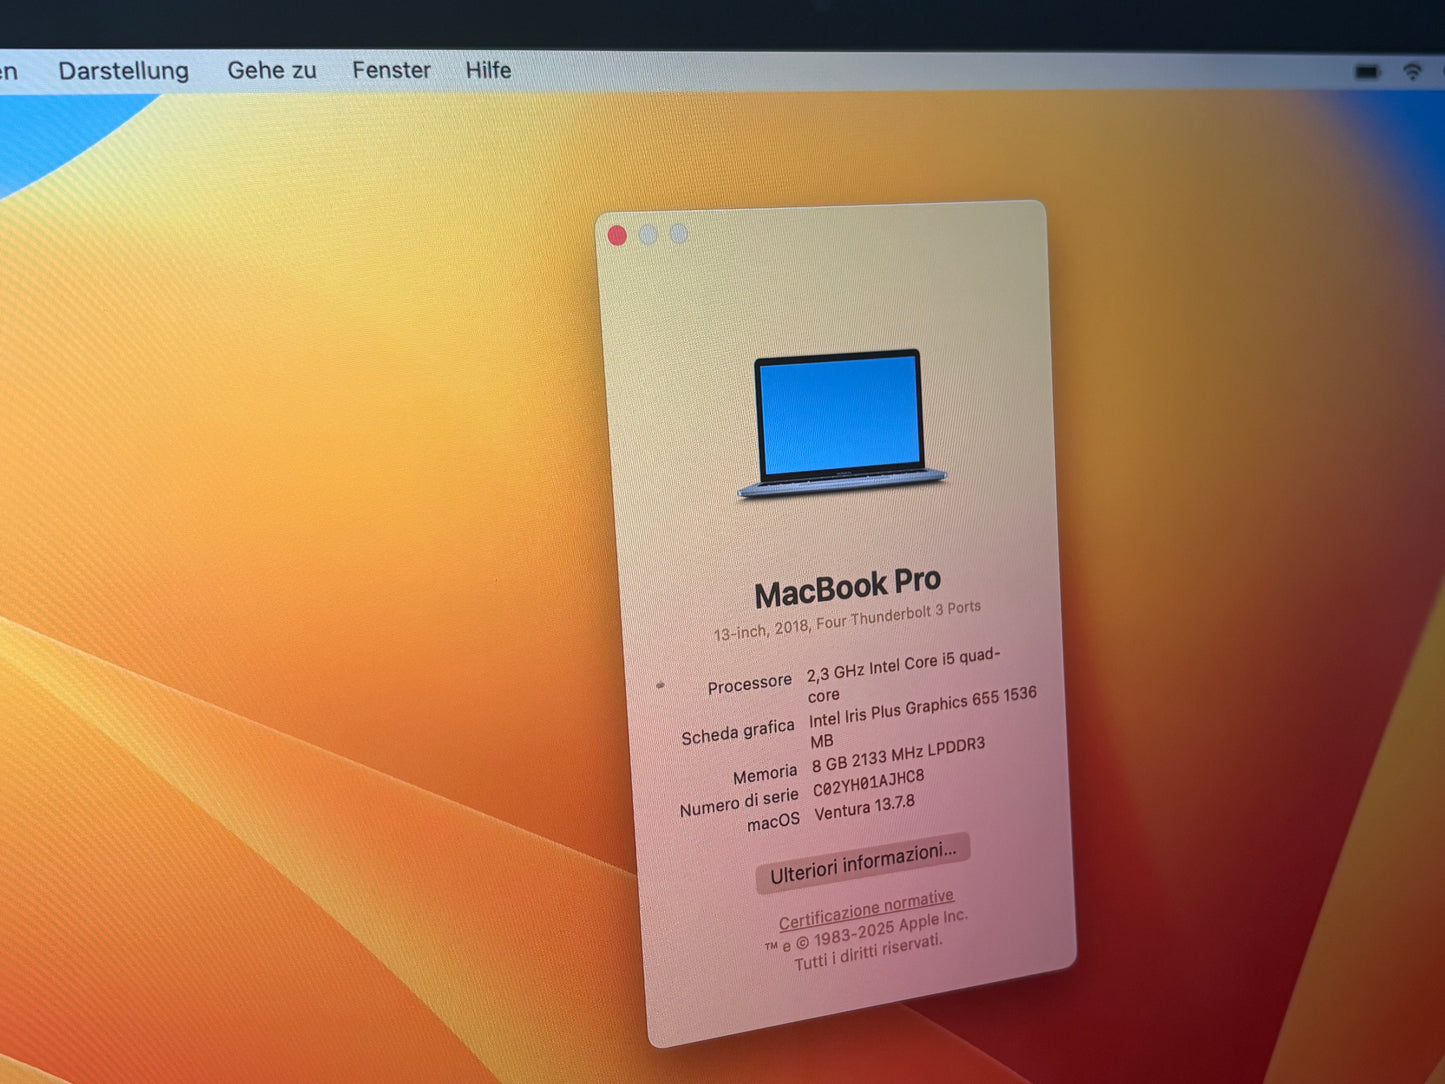The width and height of the screenshot is (1445, 1084).
Task: Click the Wi-Fi status icon in menu bar
Action: click(x=1412, y=71)
